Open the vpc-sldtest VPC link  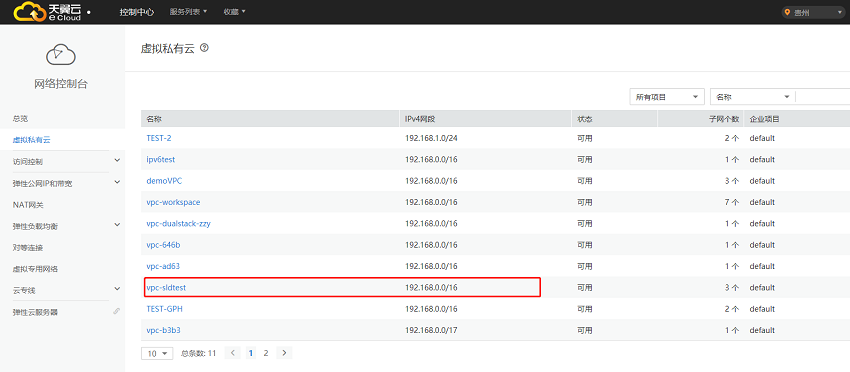coord(166,287)
